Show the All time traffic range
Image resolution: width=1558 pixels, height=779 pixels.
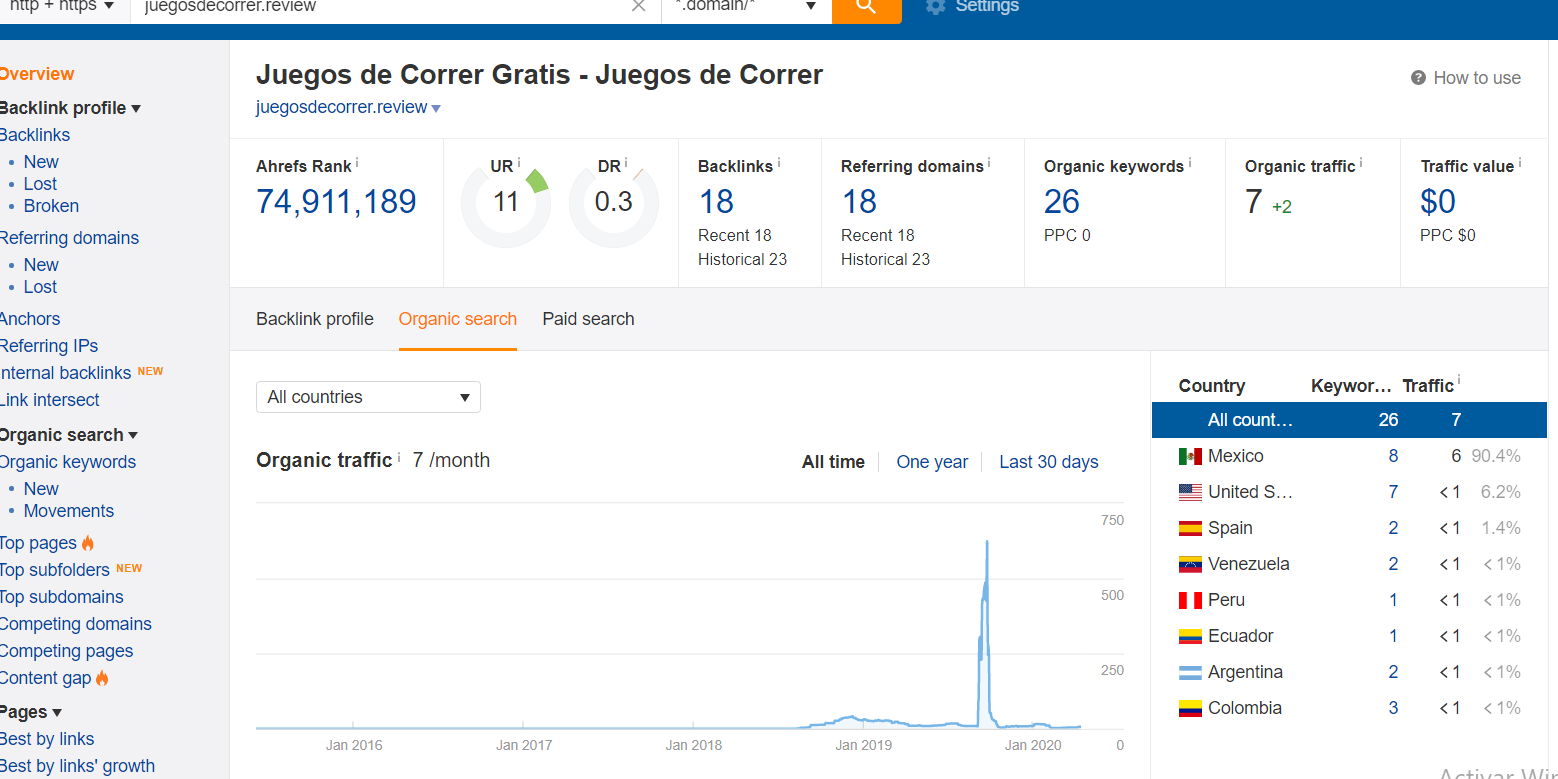pyautogui.click(x=833, y=462)
